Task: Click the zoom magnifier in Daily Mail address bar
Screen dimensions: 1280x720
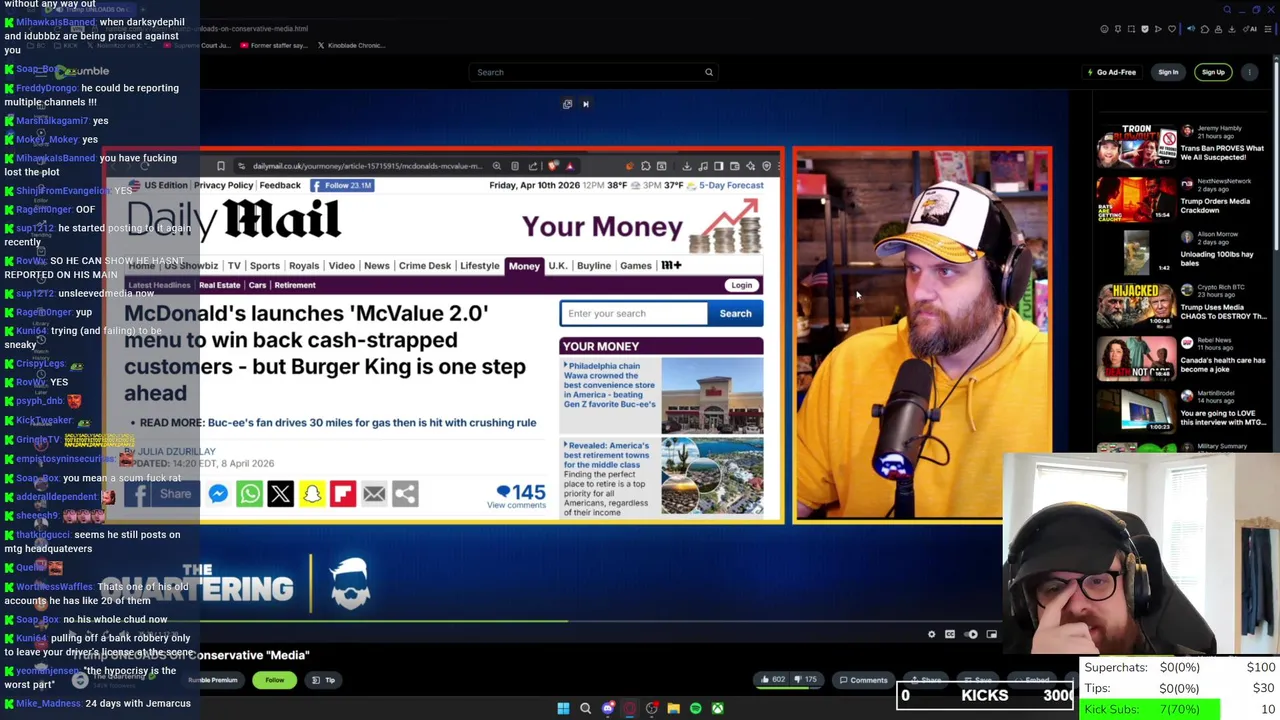Action: click(496, 166)
